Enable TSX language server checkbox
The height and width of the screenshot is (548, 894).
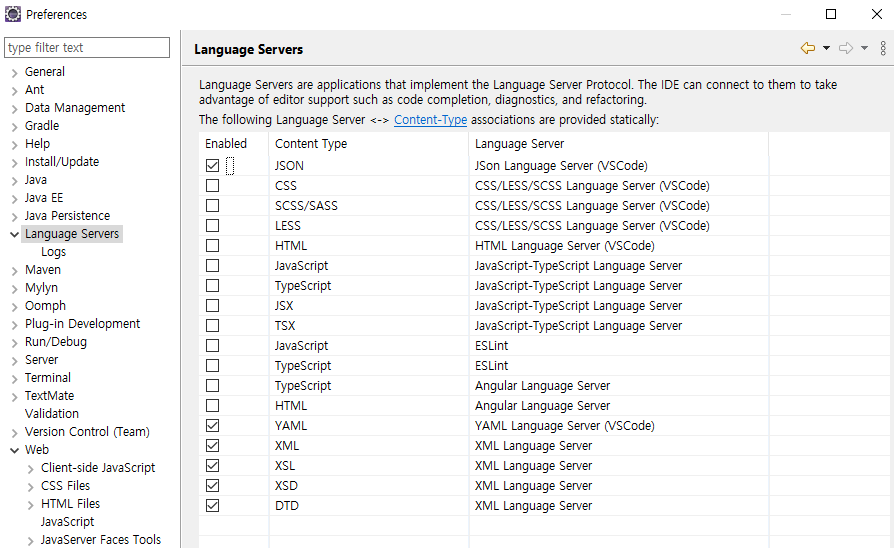(213, 326)
